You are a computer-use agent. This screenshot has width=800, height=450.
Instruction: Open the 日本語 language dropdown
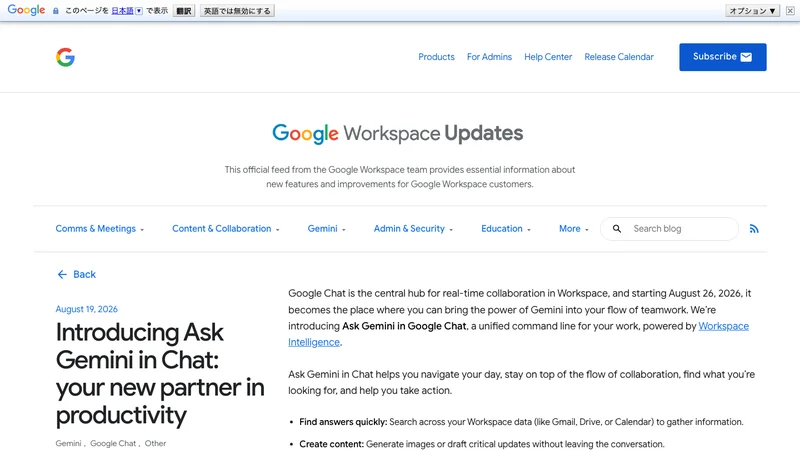tap(127, 11)
